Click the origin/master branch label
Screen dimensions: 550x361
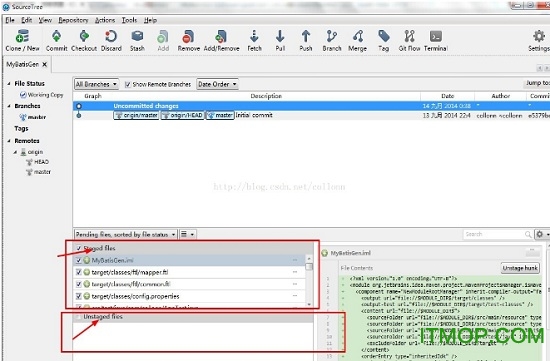(x=136, y=115)
